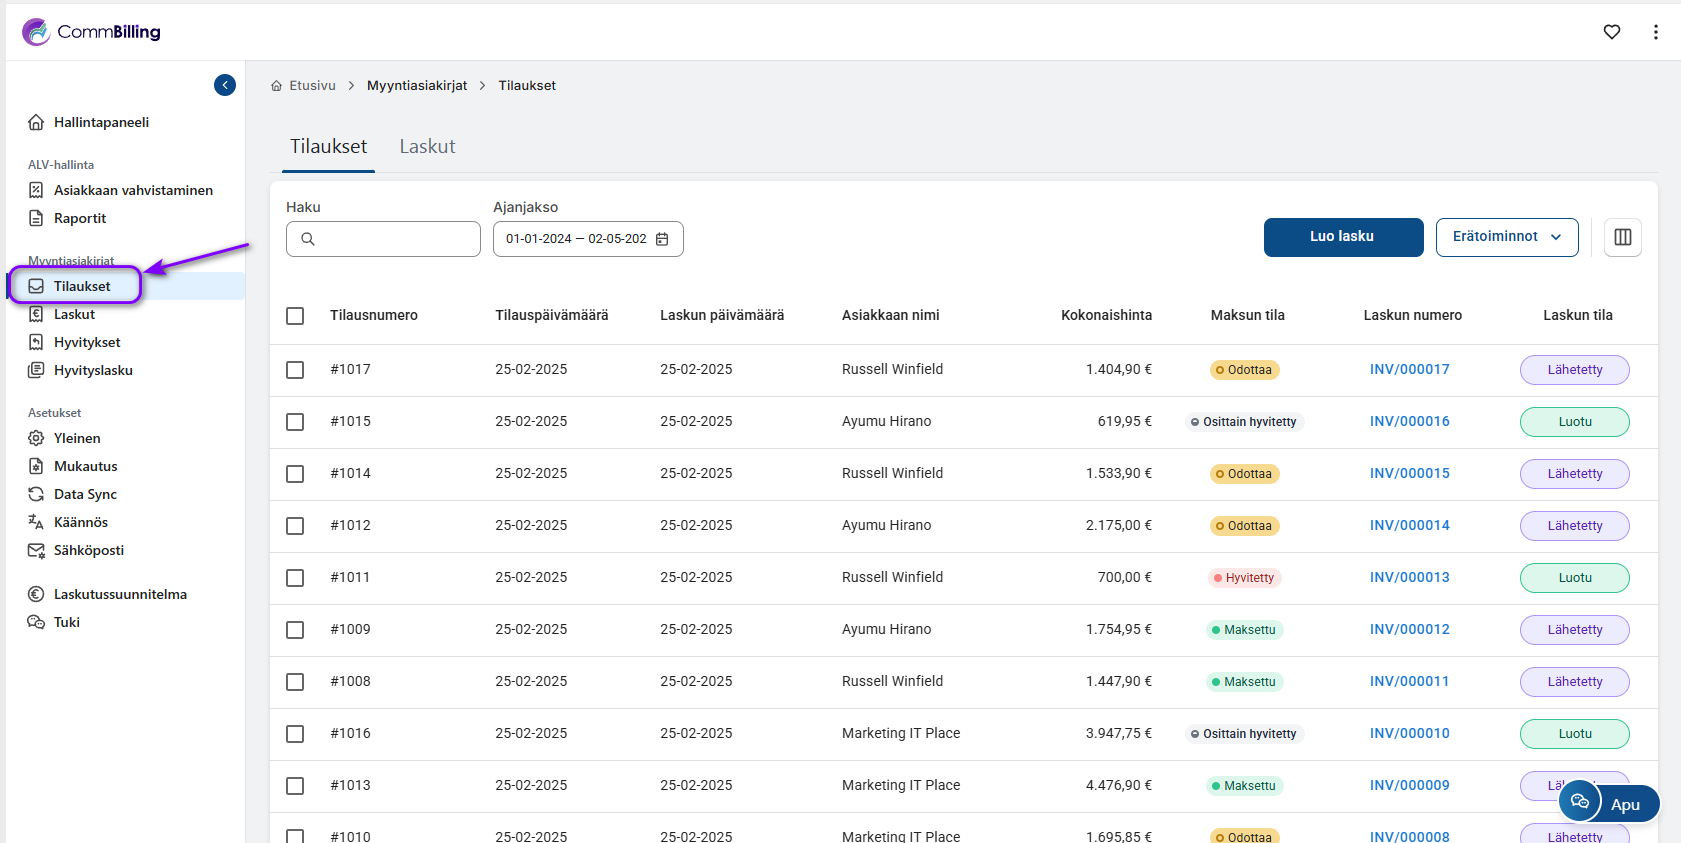
Task: Go to Hallintapaneeli in the sidebar
Action: pyautogui.click(x=101, y=122)
